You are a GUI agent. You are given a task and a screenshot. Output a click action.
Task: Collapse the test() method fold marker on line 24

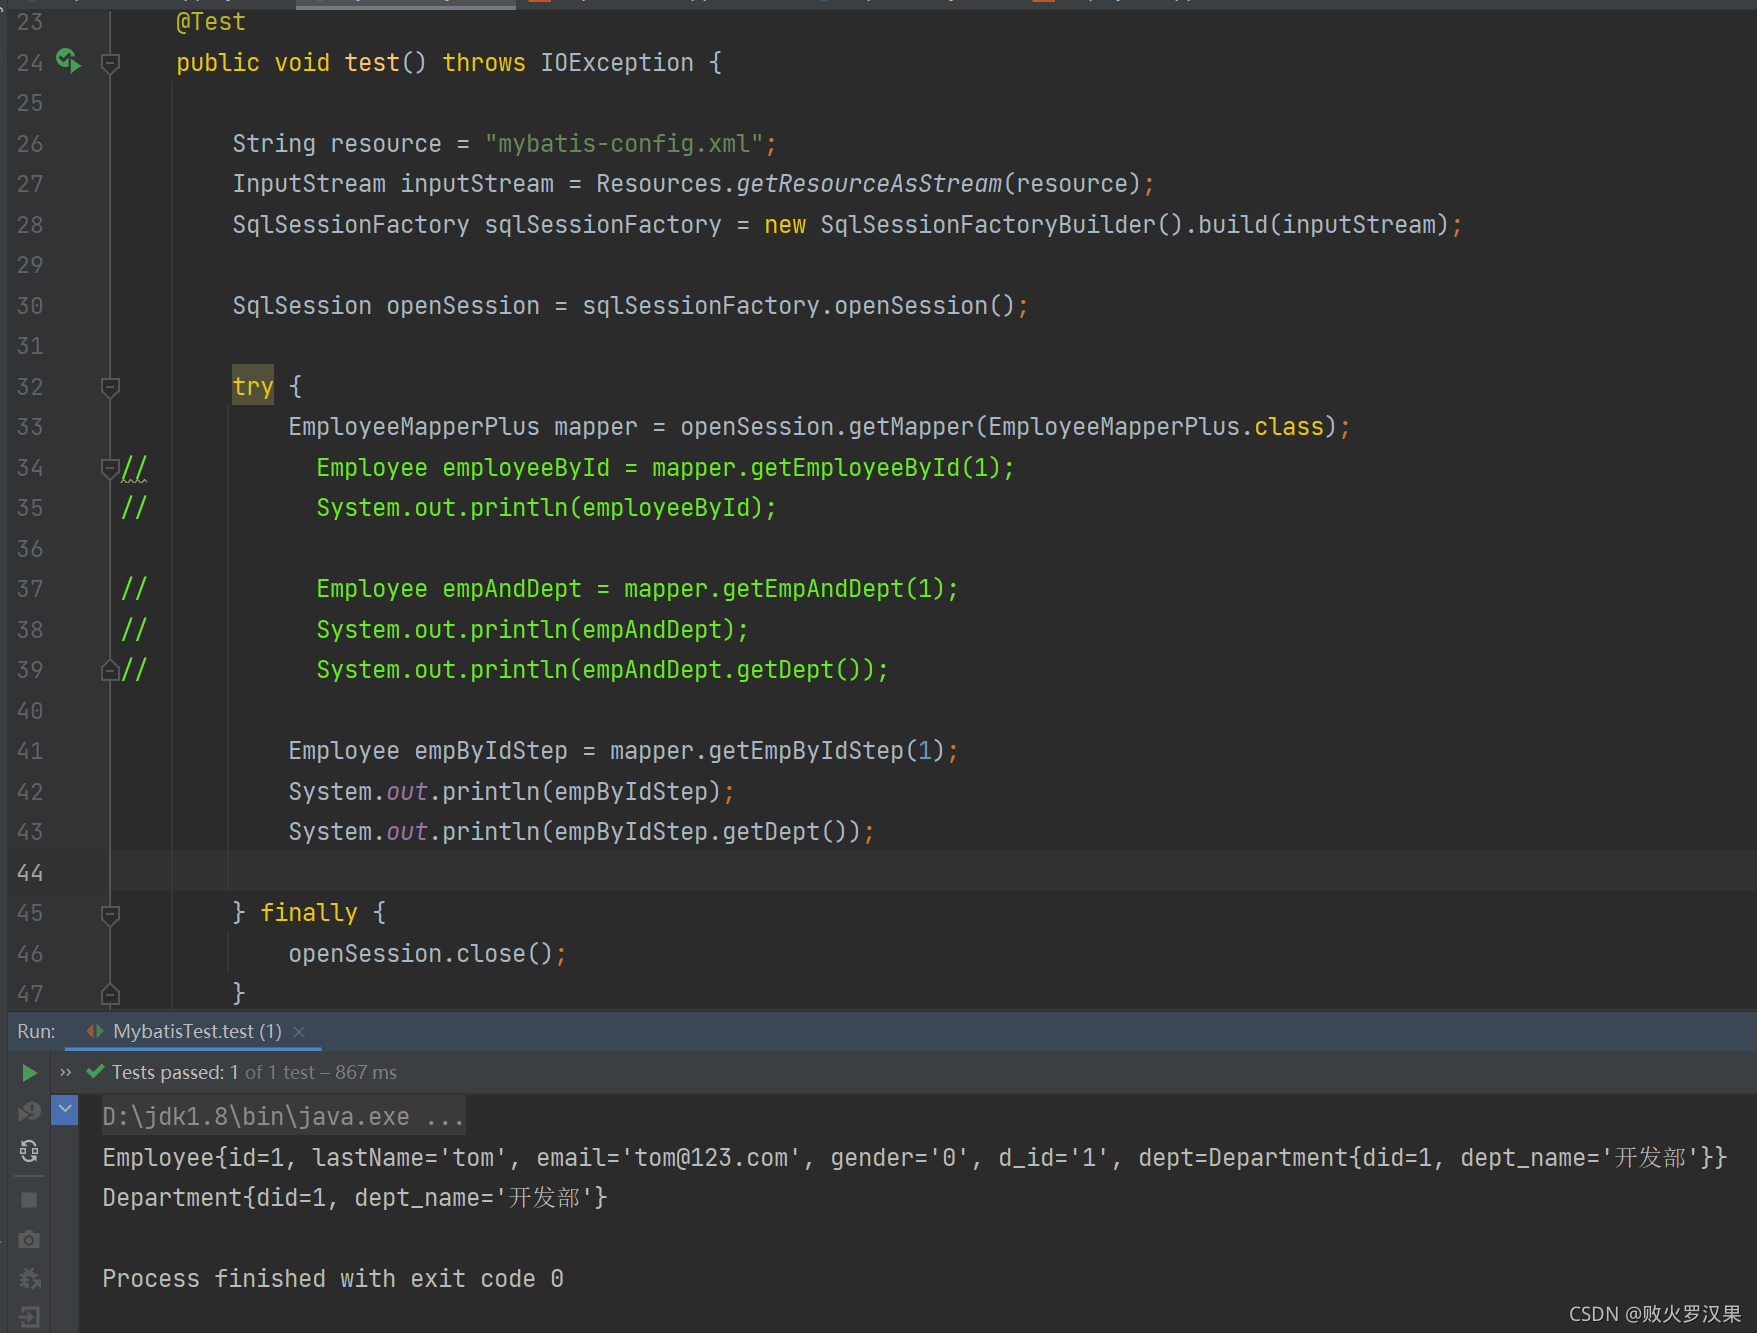[x=111, y=63]
